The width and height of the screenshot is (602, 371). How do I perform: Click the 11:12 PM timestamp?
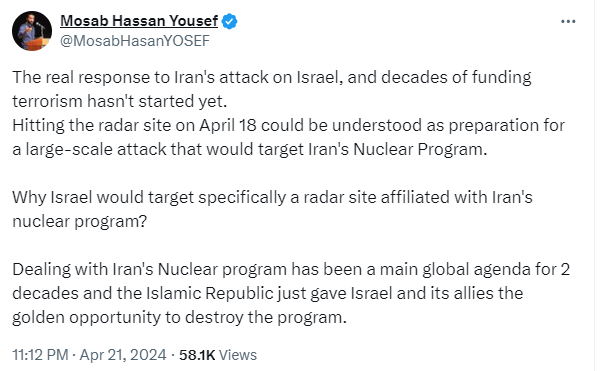(40, 355)
